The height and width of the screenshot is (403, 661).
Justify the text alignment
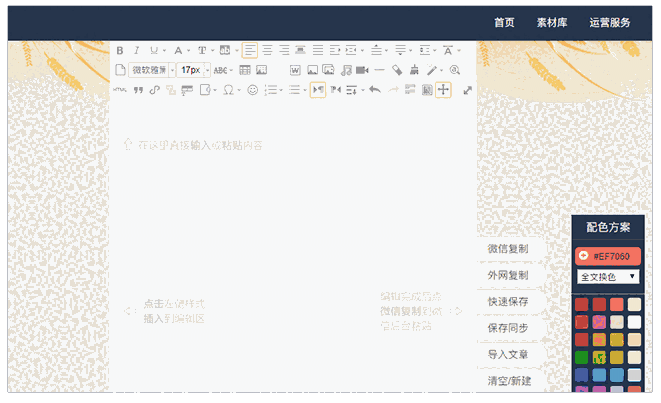click(x=318, y=51)
